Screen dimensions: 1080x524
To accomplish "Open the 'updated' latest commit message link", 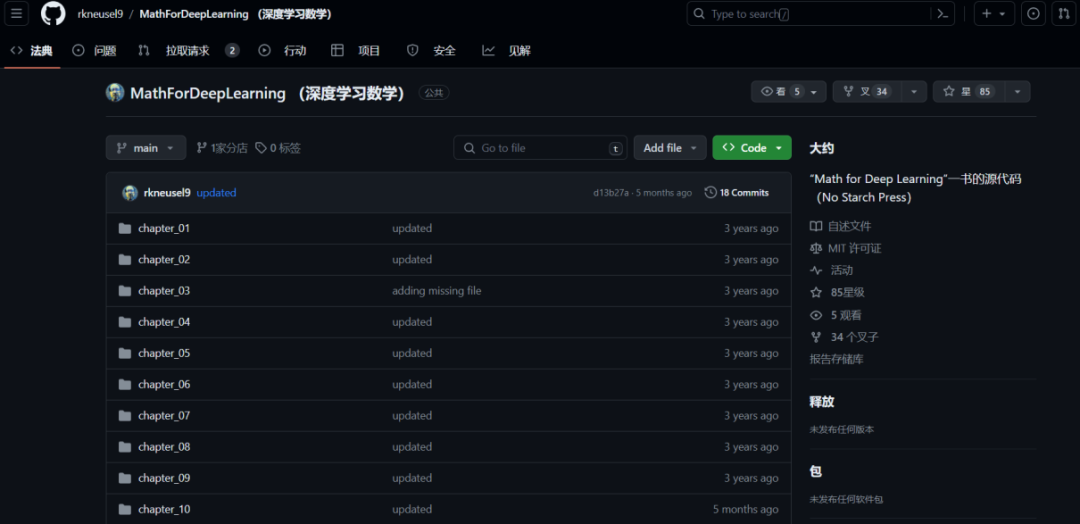I will 216,193.
